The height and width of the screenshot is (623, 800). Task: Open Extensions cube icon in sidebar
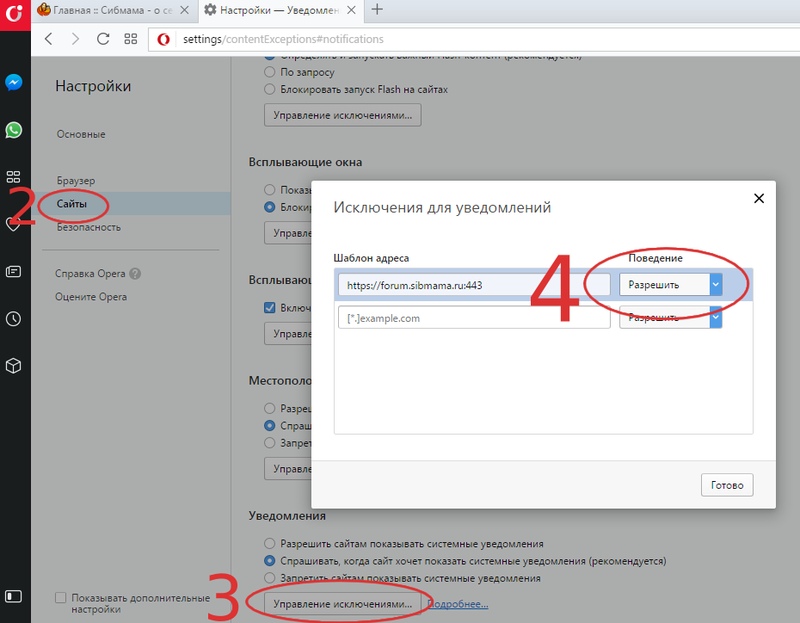14,366
